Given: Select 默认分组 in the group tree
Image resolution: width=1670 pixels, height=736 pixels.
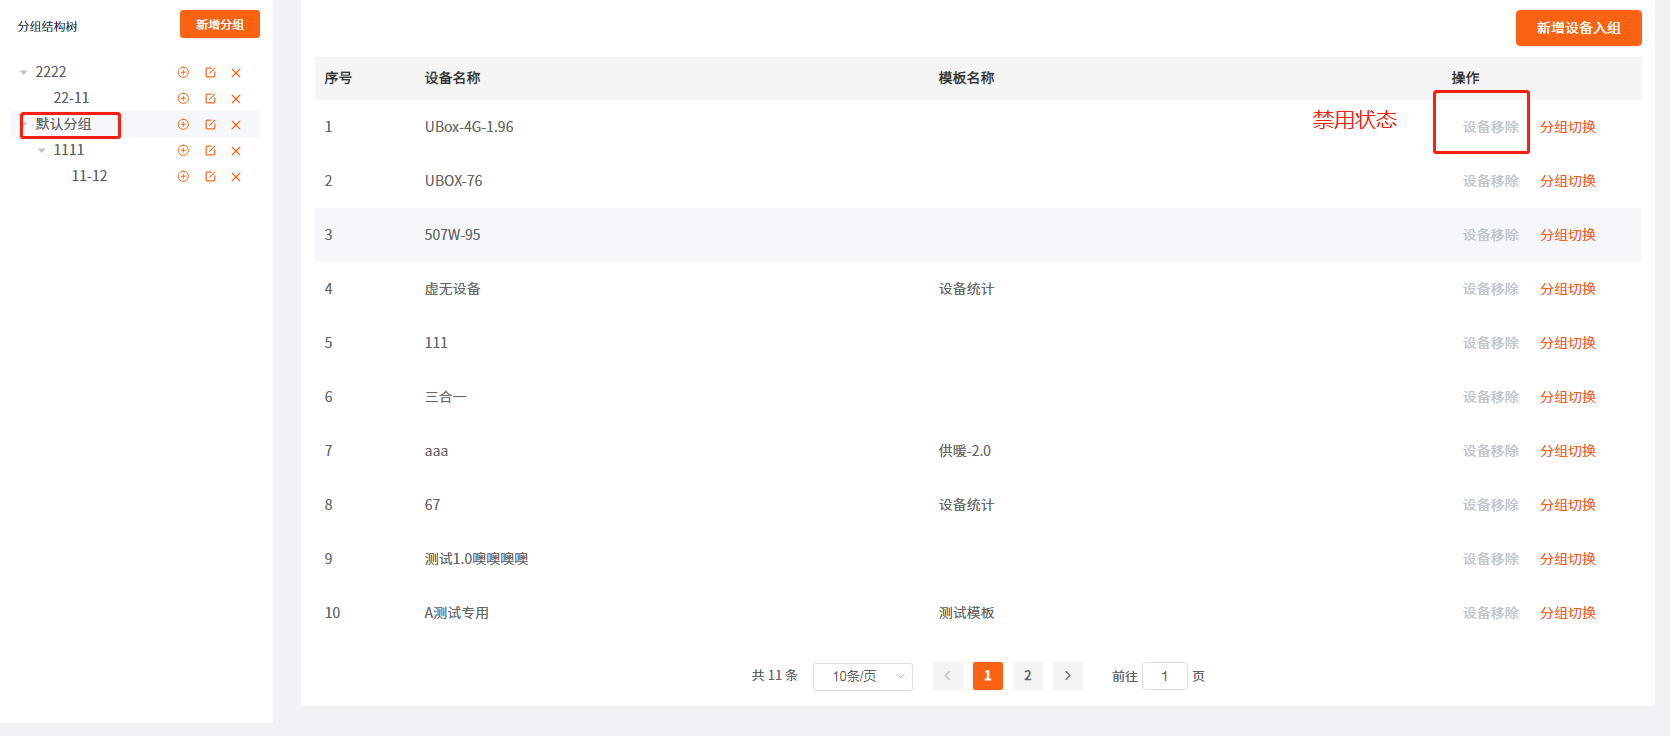Looking at the screenshot, I should (64, 124).
